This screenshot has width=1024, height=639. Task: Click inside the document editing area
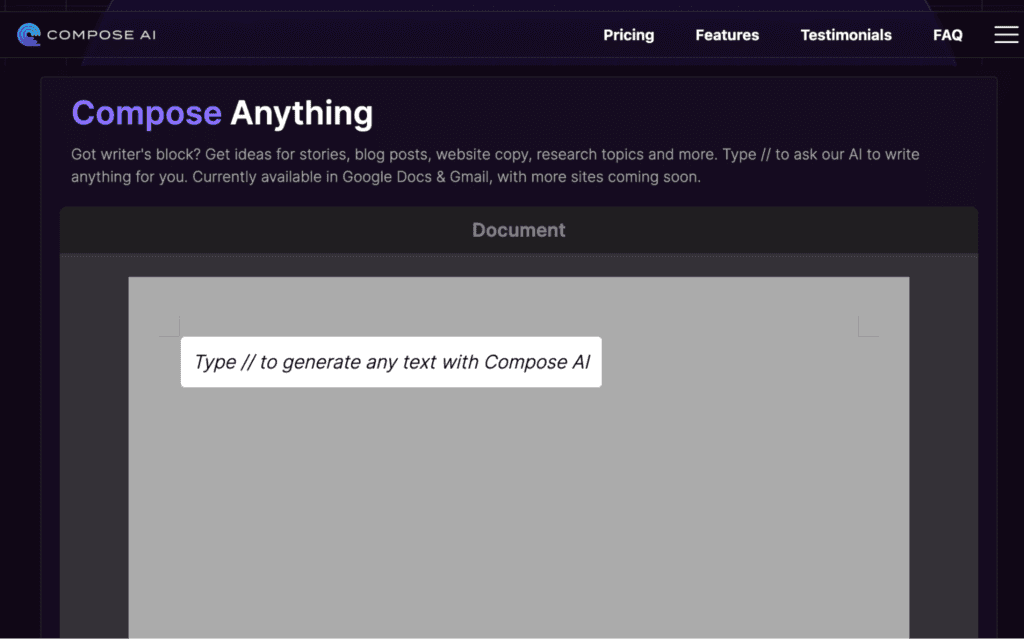[x=518, y=480]
